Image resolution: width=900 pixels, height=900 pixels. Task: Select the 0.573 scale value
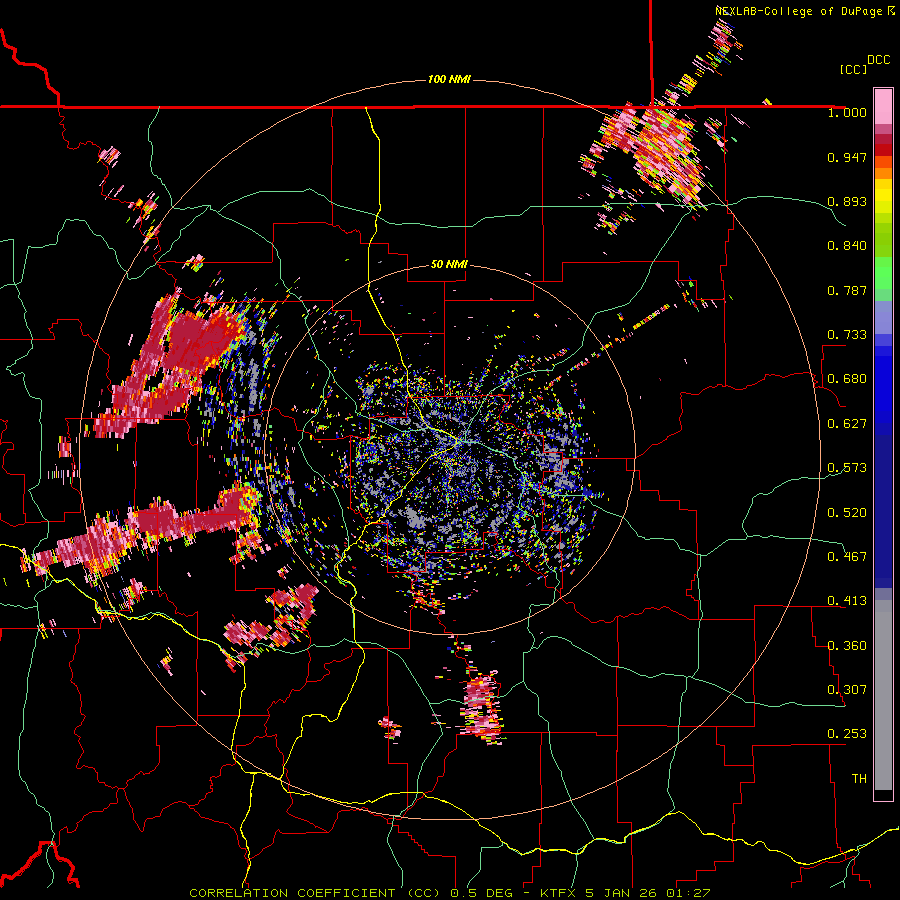[x=847, y=468]
